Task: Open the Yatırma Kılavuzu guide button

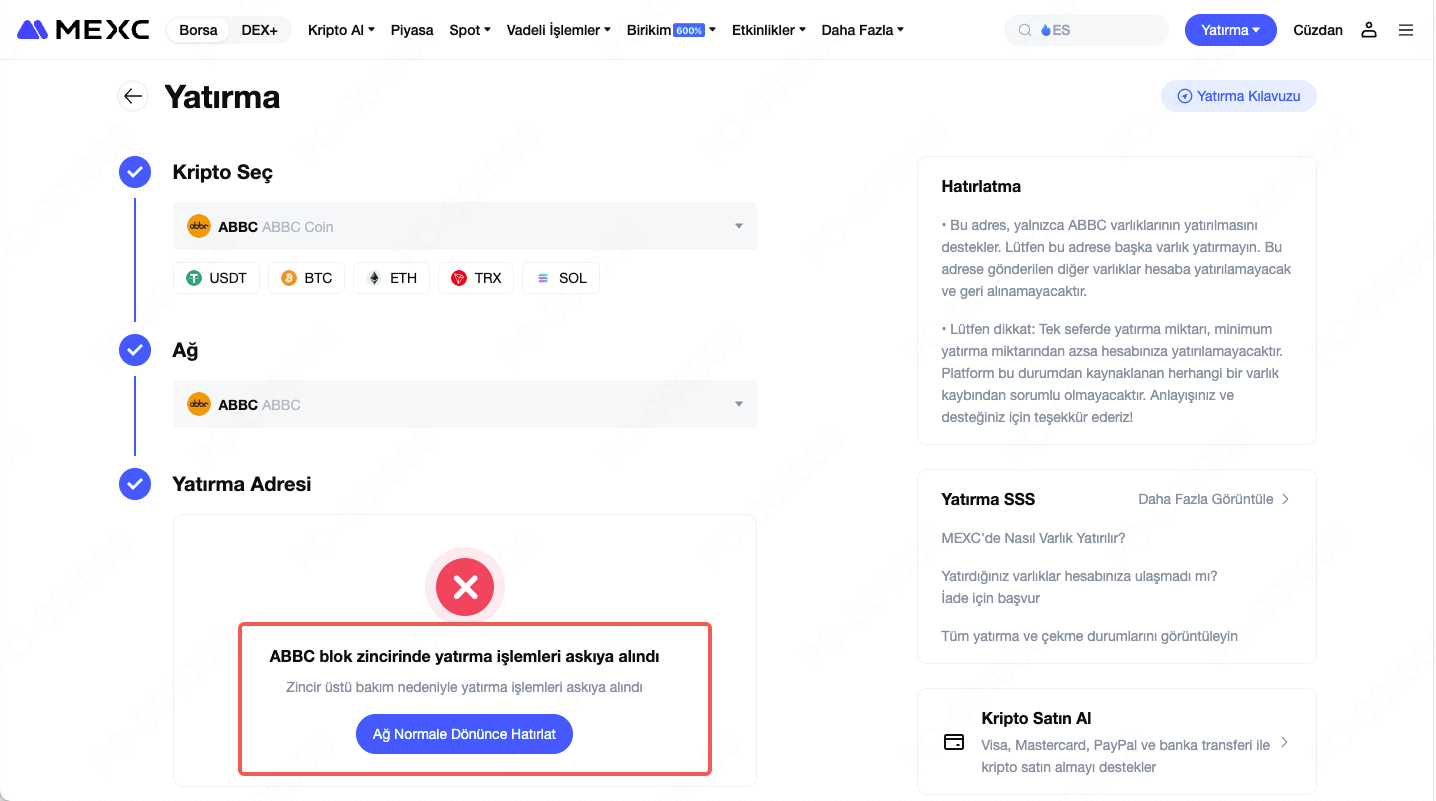Action: point(1239,96)
